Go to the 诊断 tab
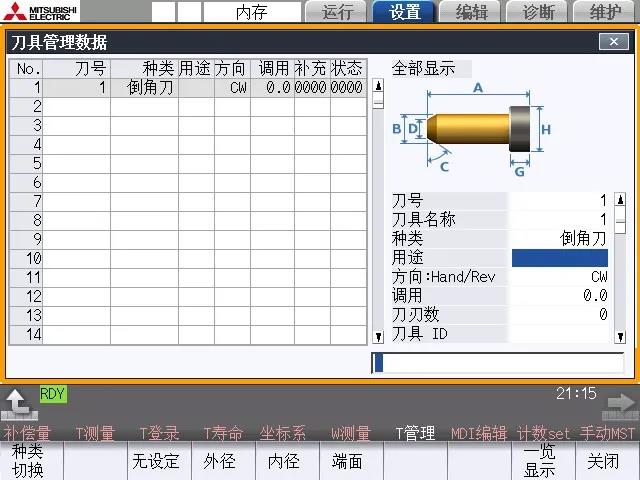Screen dimensions: 640x480 click(538, 12)
